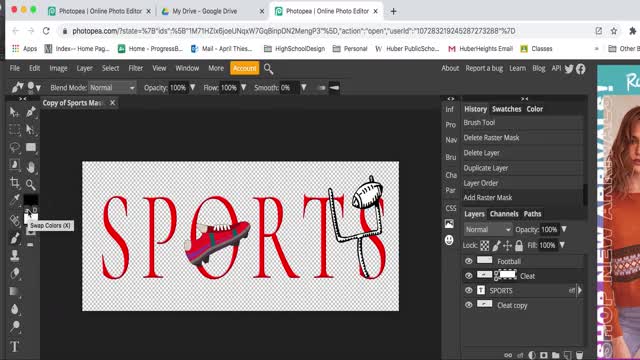Select the Type tool
640x360 pixels.
tap(15, 346)
